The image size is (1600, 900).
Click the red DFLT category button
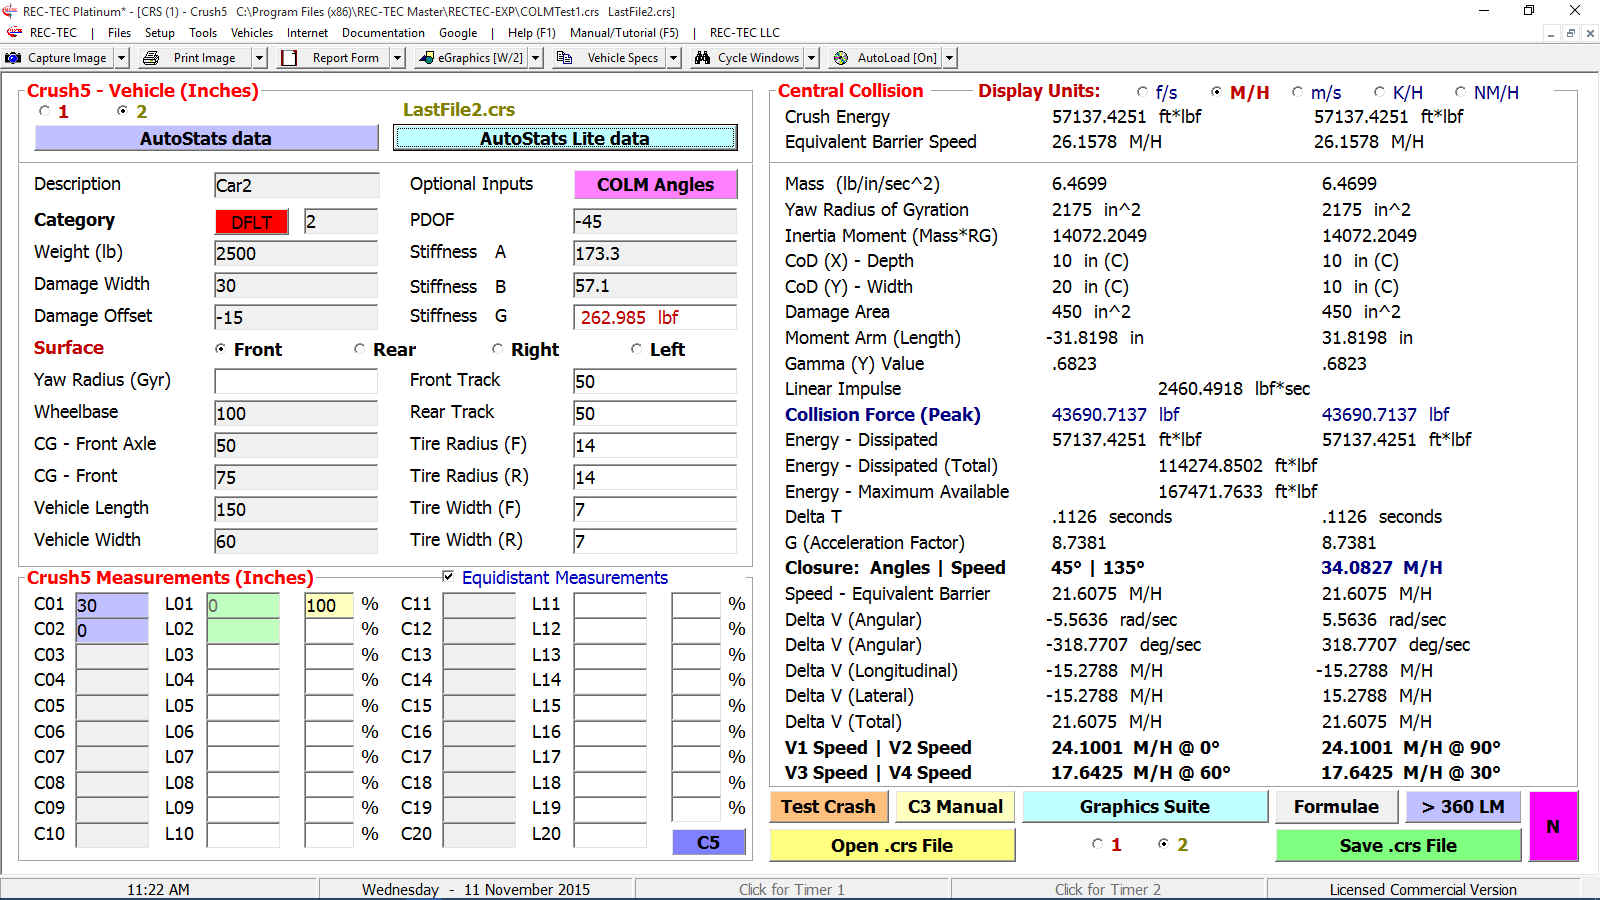(251, 222)
